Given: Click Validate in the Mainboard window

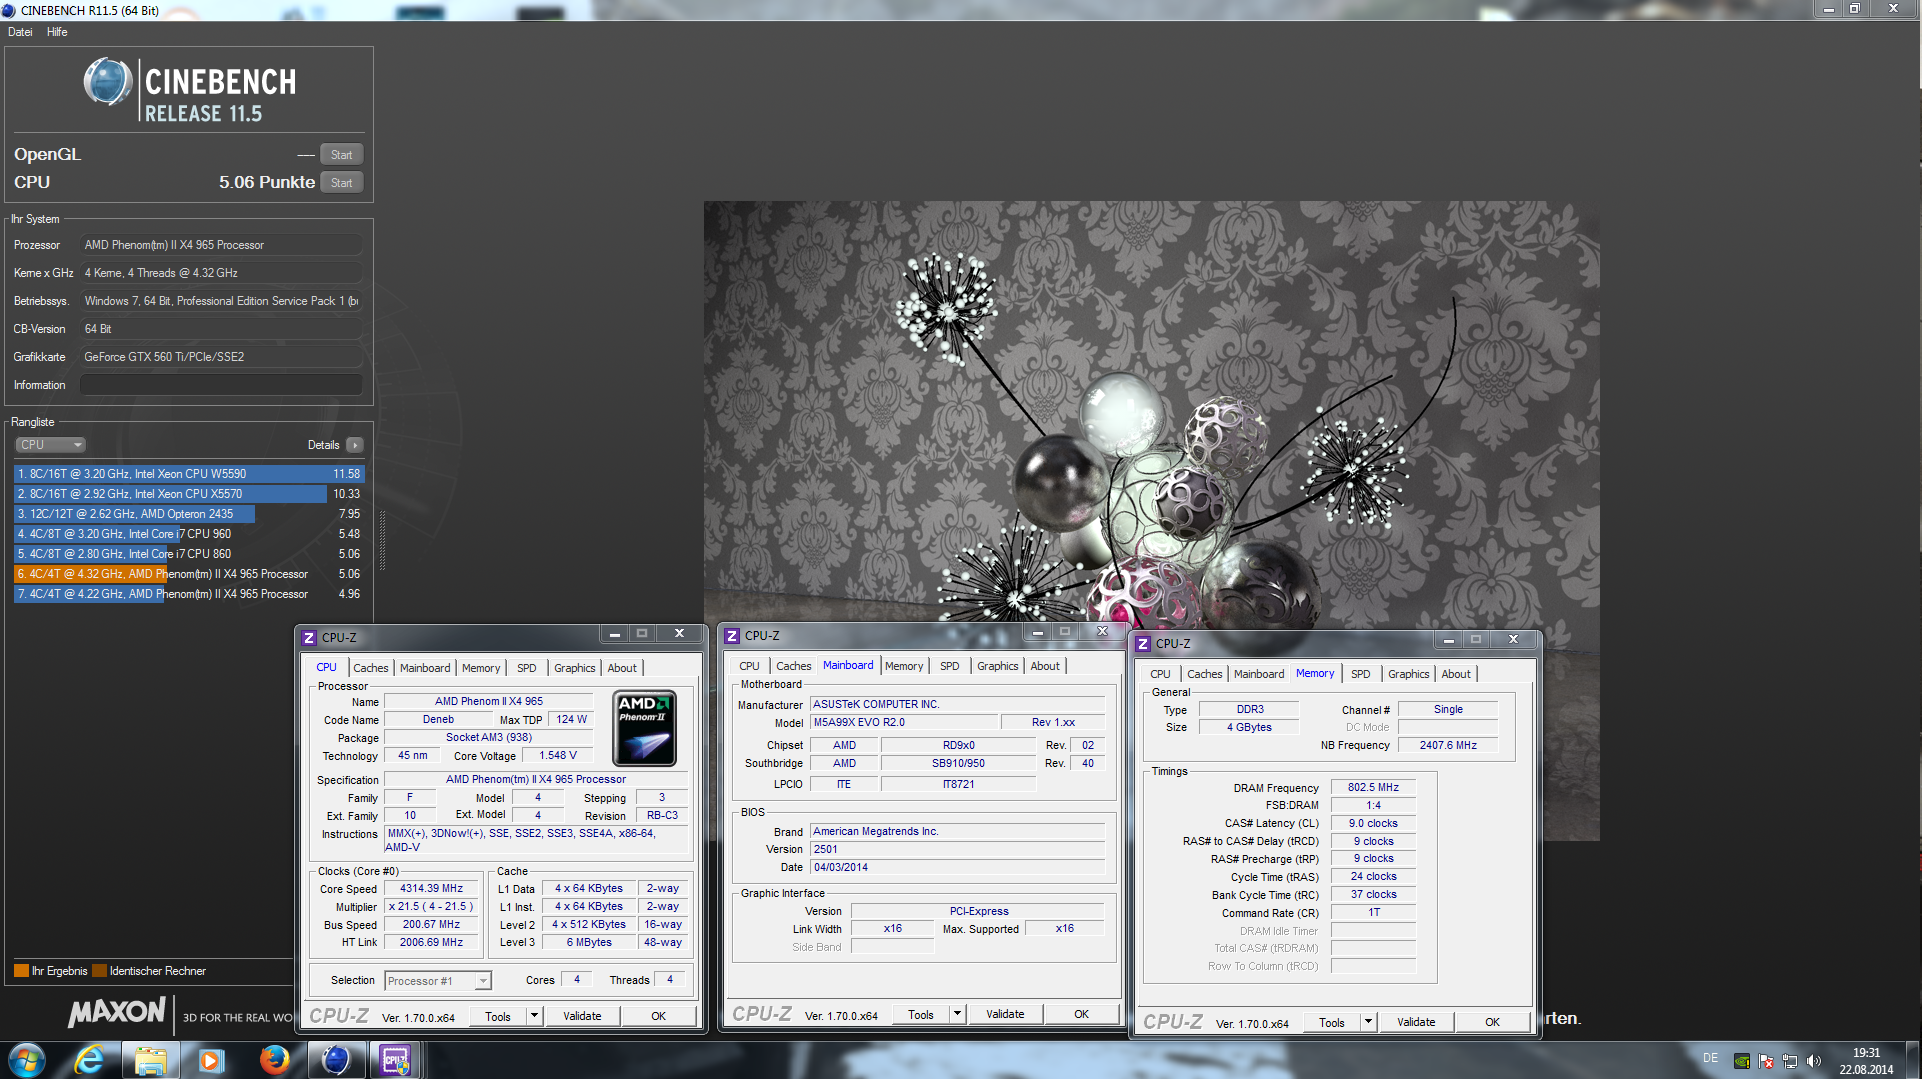Looking at the screenshot, I should (1005, 1014).
